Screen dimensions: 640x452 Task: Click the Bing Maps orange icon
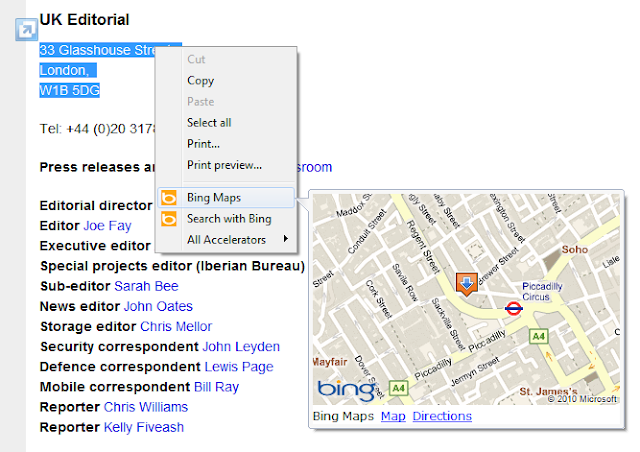[169, 198]
